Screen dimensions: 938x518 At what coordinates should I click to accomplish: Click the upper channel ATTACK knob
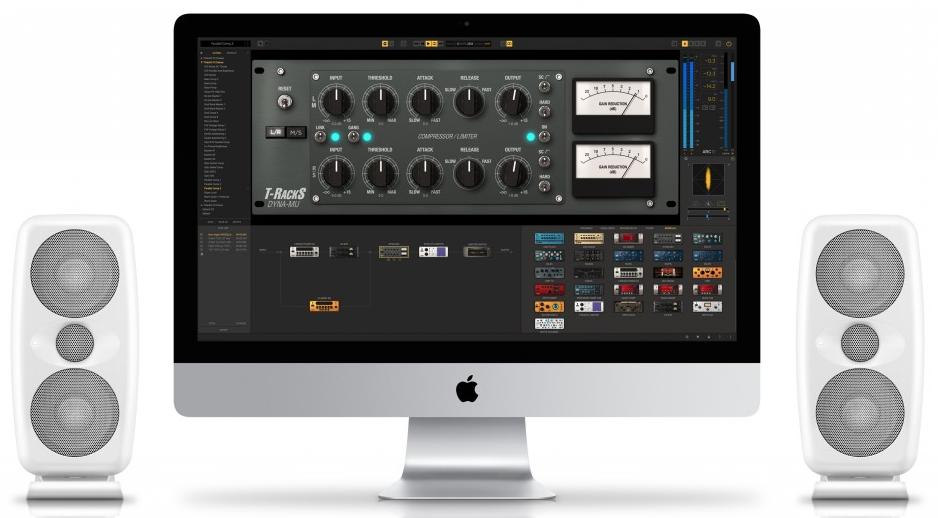(425, 101)
